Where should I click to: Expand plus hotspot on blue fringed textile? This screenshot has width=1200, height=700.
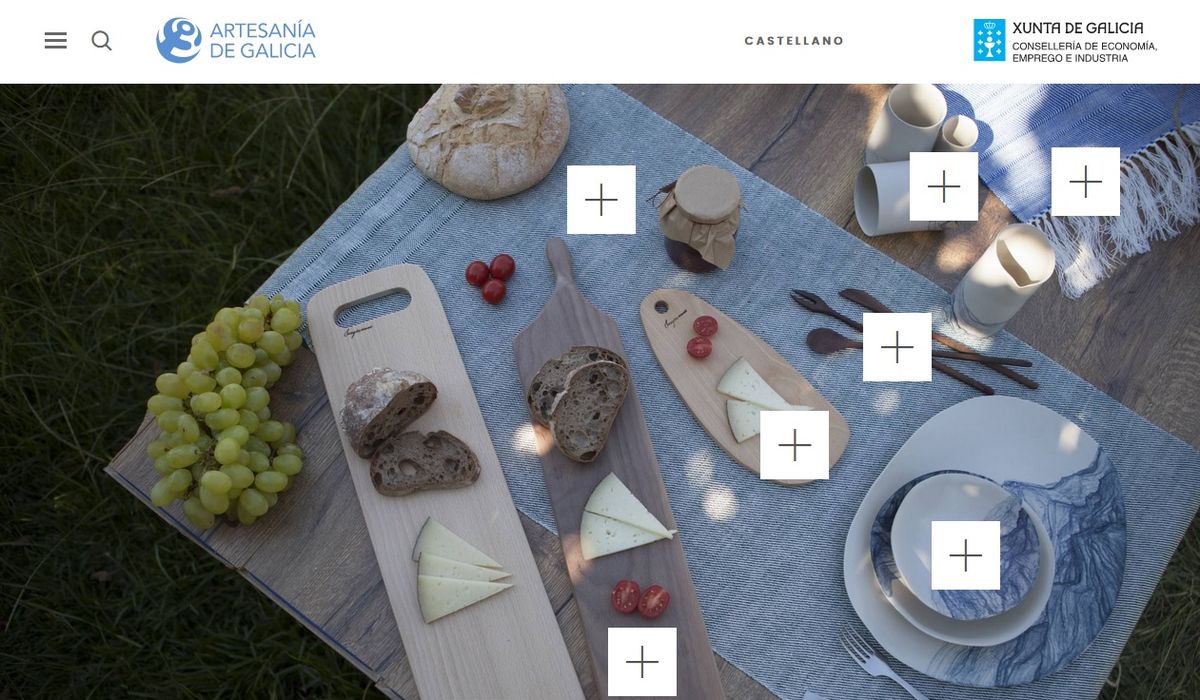(x=1085, y=182)
